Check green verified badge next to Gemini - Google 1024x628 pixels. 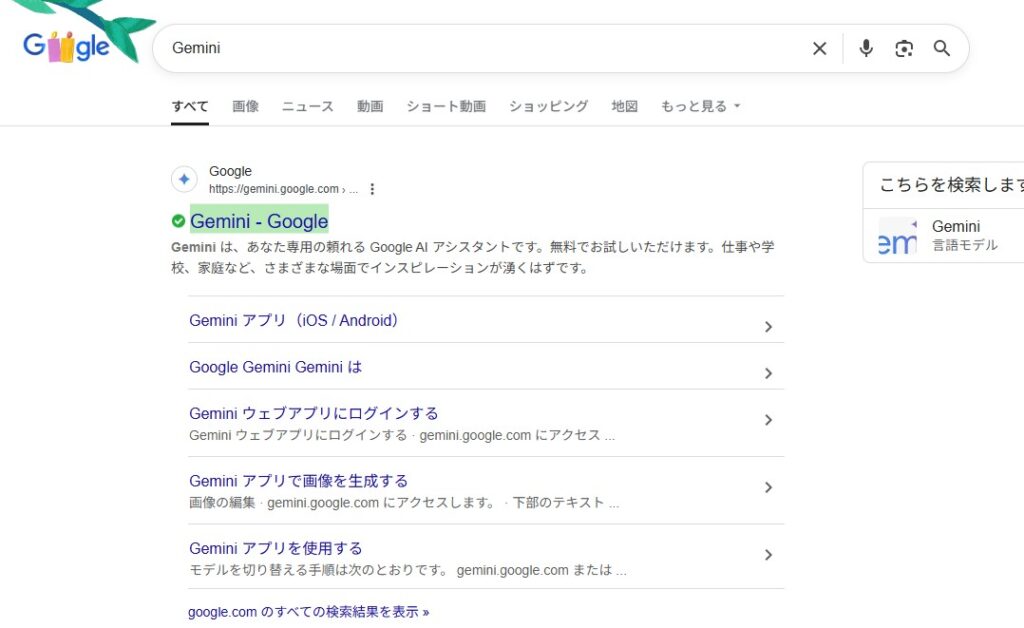point(178,221)
